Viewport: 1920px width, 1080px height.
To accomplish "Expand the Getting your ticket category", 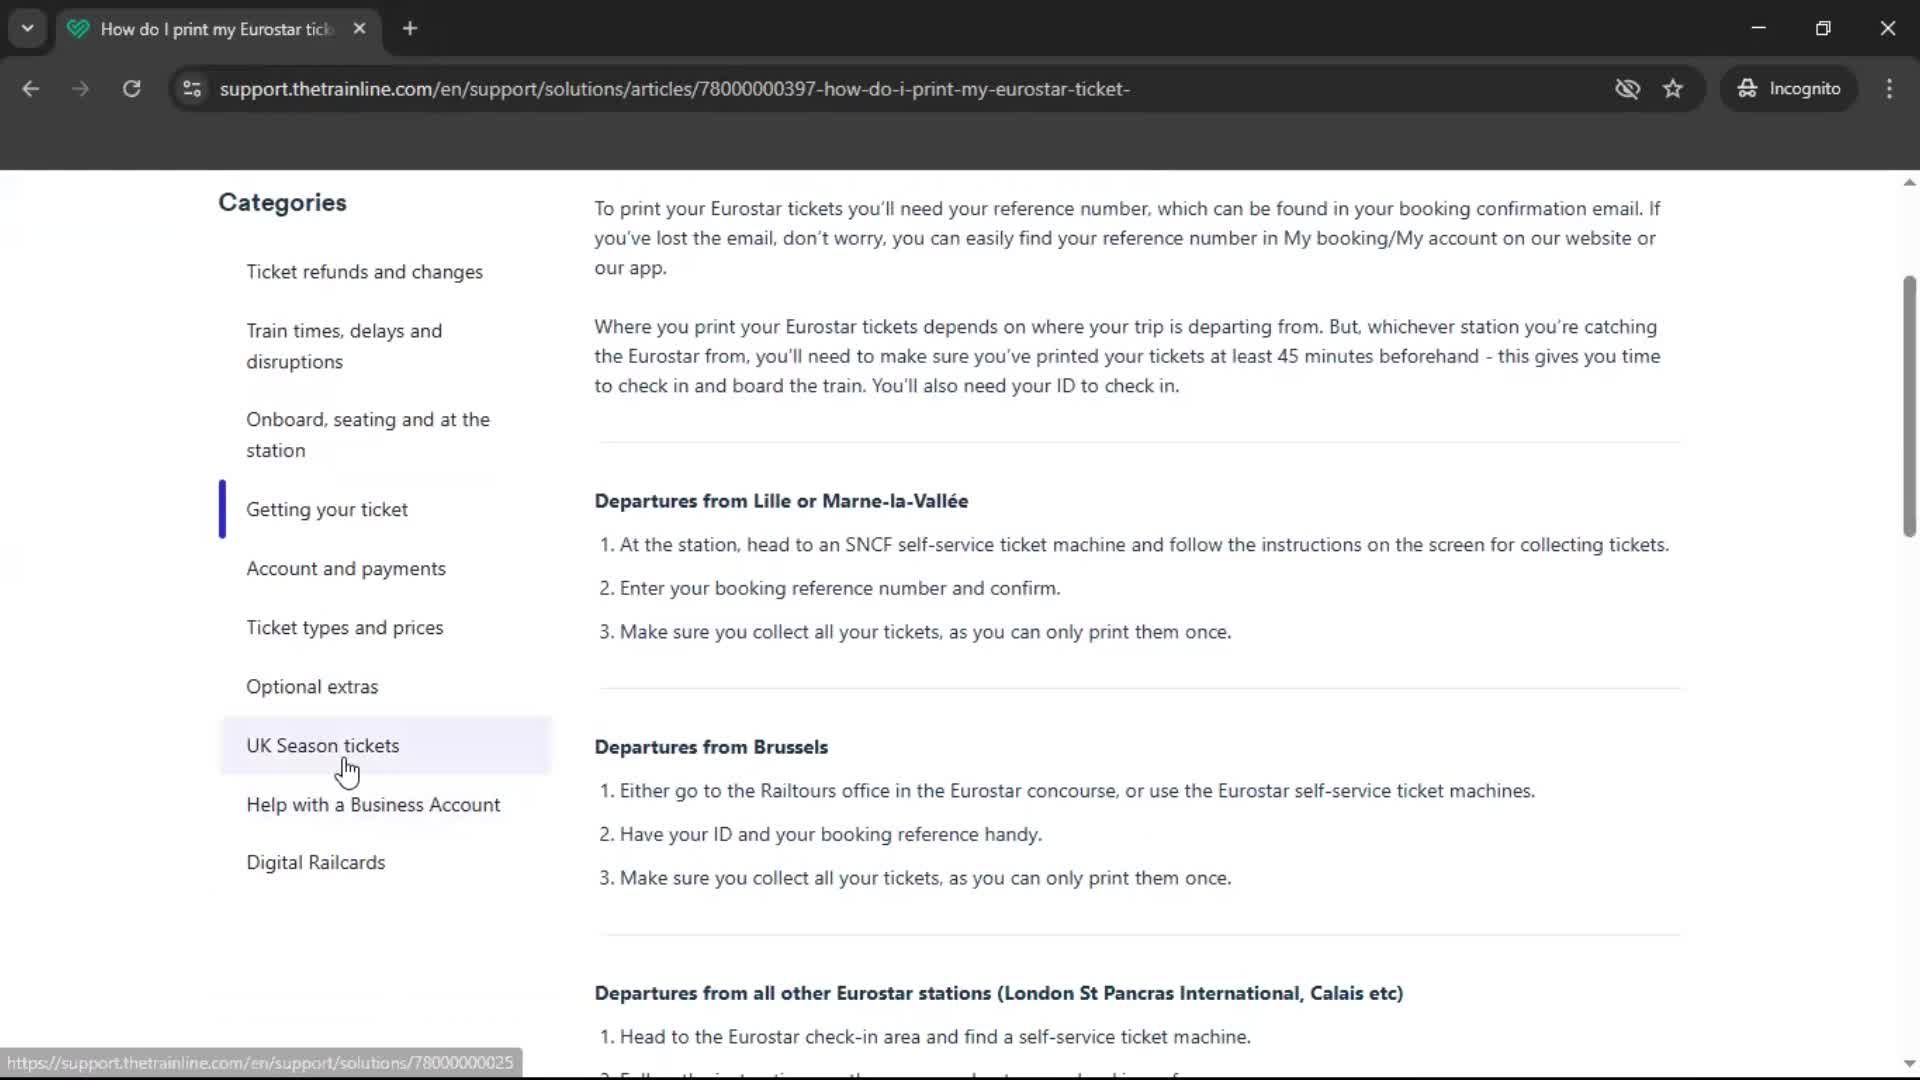I will click(327, 509).
